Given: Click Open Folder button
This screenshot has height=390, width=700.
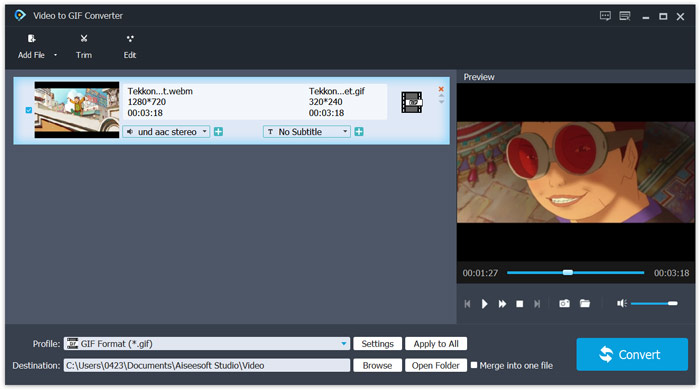Looking at the screenshot, I should point(436,365).
